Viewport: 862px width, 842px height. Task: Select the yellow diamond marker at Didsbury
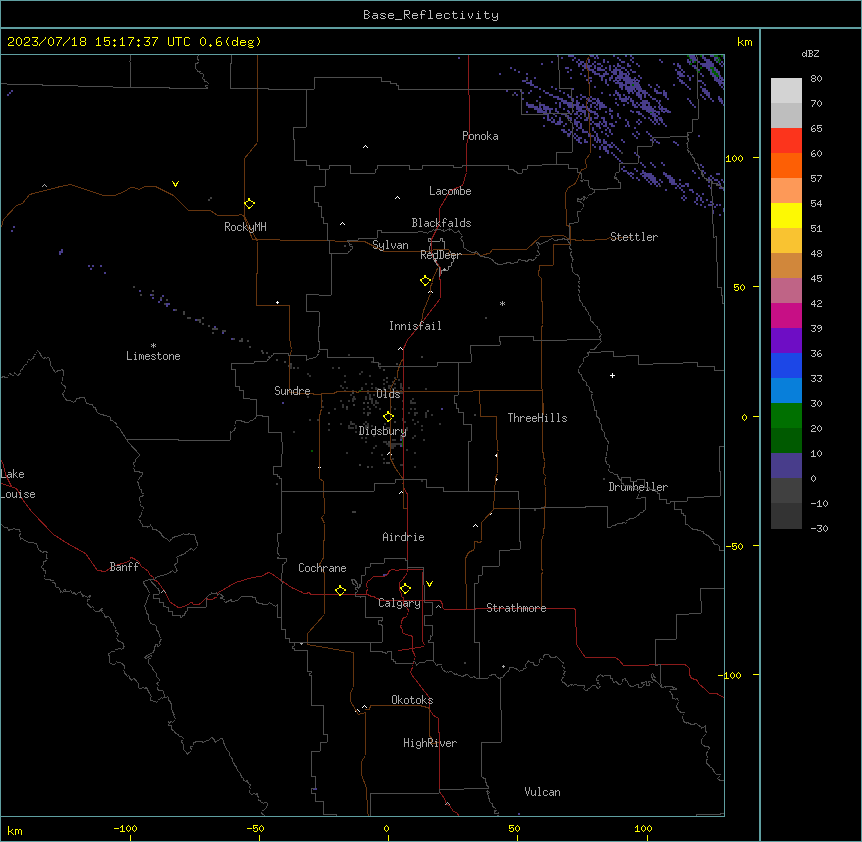point(388,417)
